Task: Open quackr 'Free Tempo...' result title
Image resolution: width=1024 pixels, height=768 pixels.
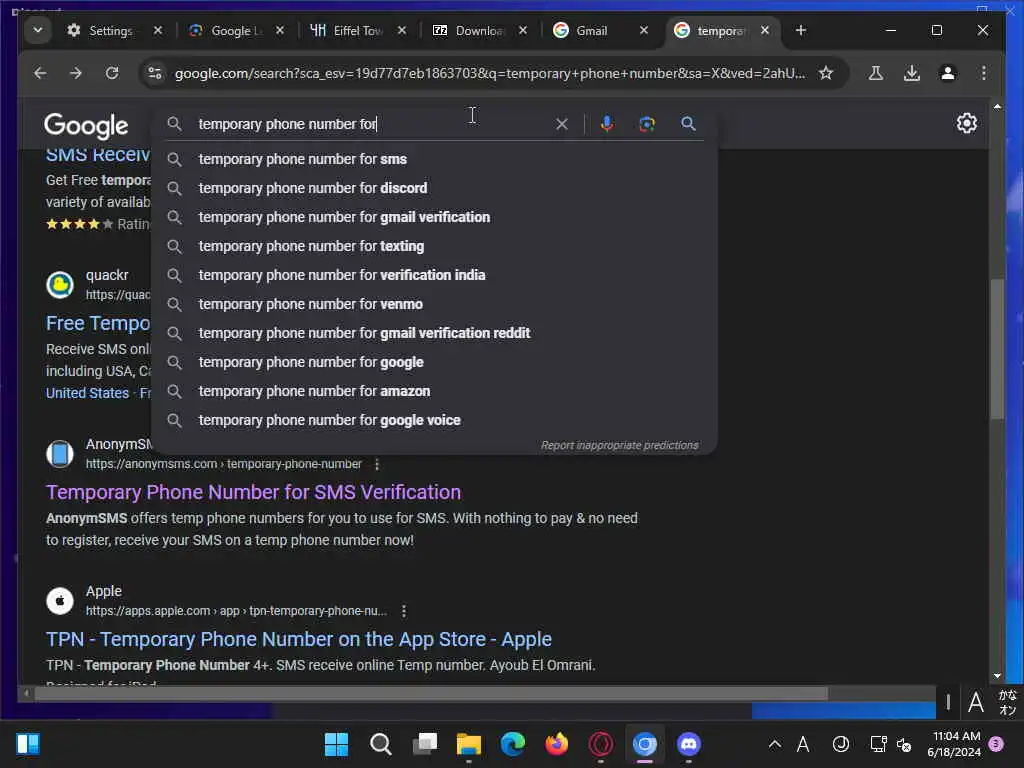Action: [x=98, y=323]
